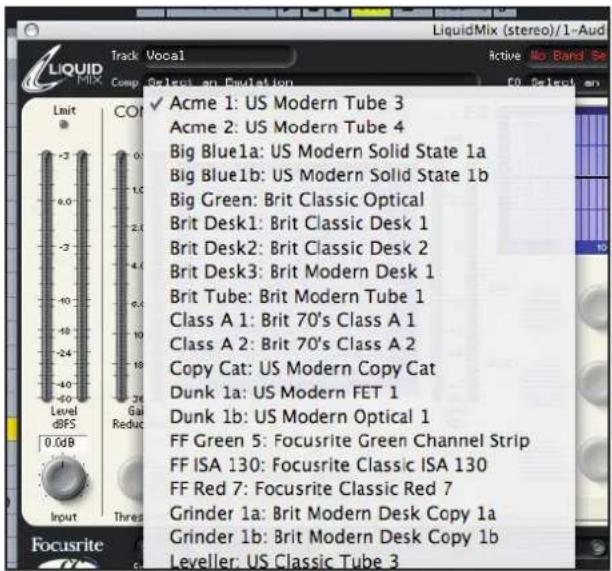612x571 pixels.
Task: Select Brit Desk3: Brit Modern Desk 1
Action: 359,272
